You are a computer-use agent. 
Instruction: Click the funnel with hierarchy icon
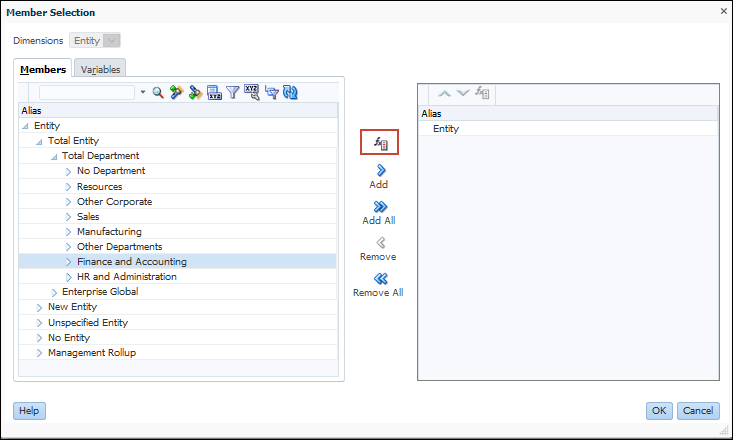tap(271, 93)
